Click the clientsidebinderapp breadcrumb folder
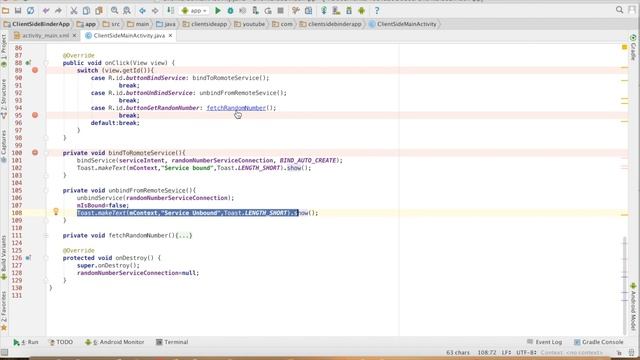 point(331,24)
